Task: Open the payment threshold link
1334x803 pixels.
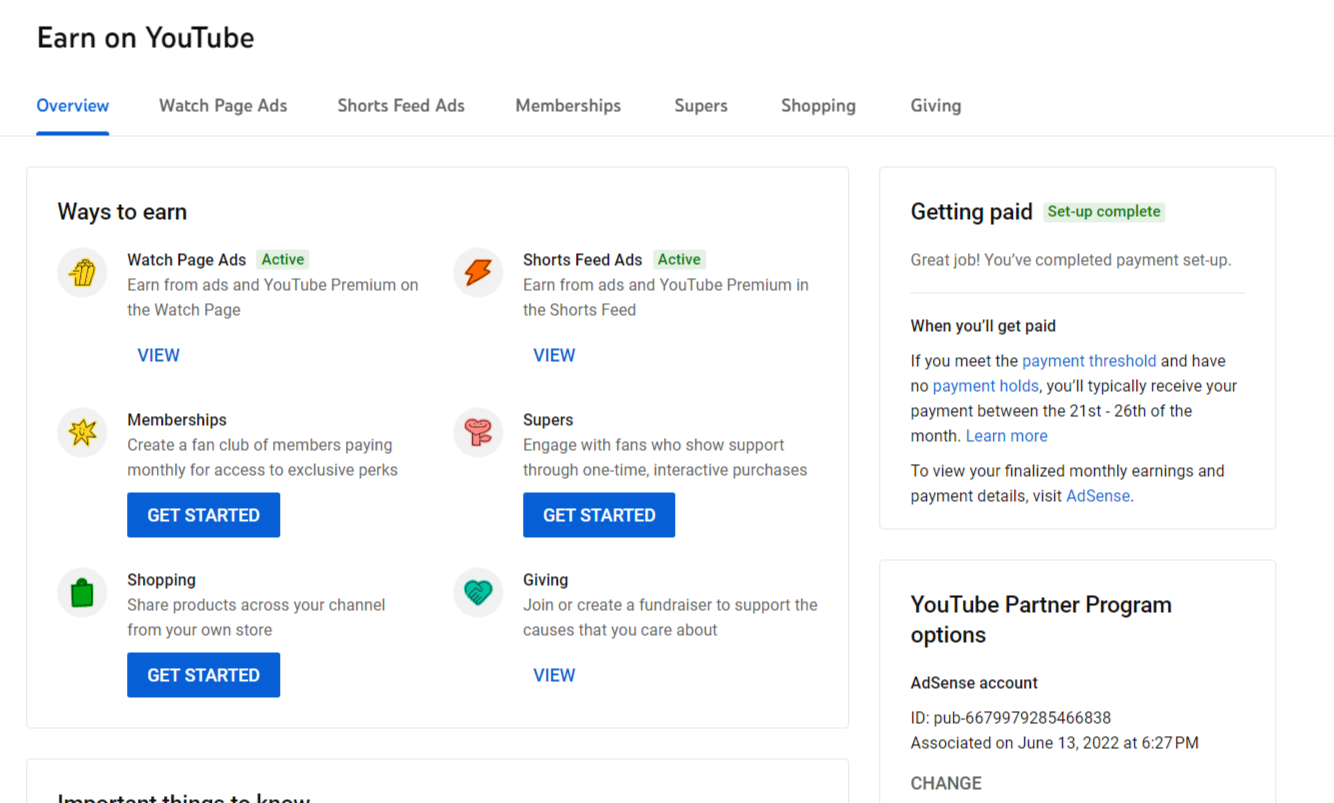Action: click(x=1089, y=361)
